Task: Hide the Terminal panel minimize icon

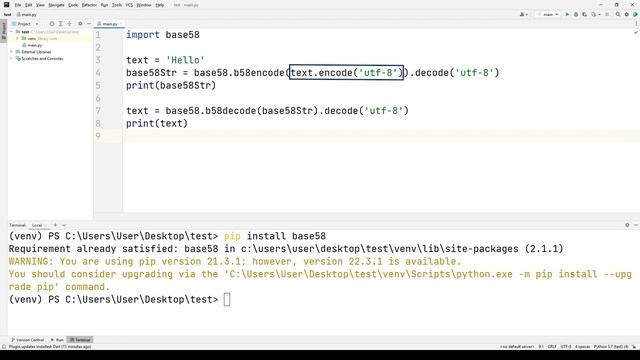Action: (636, 225)
